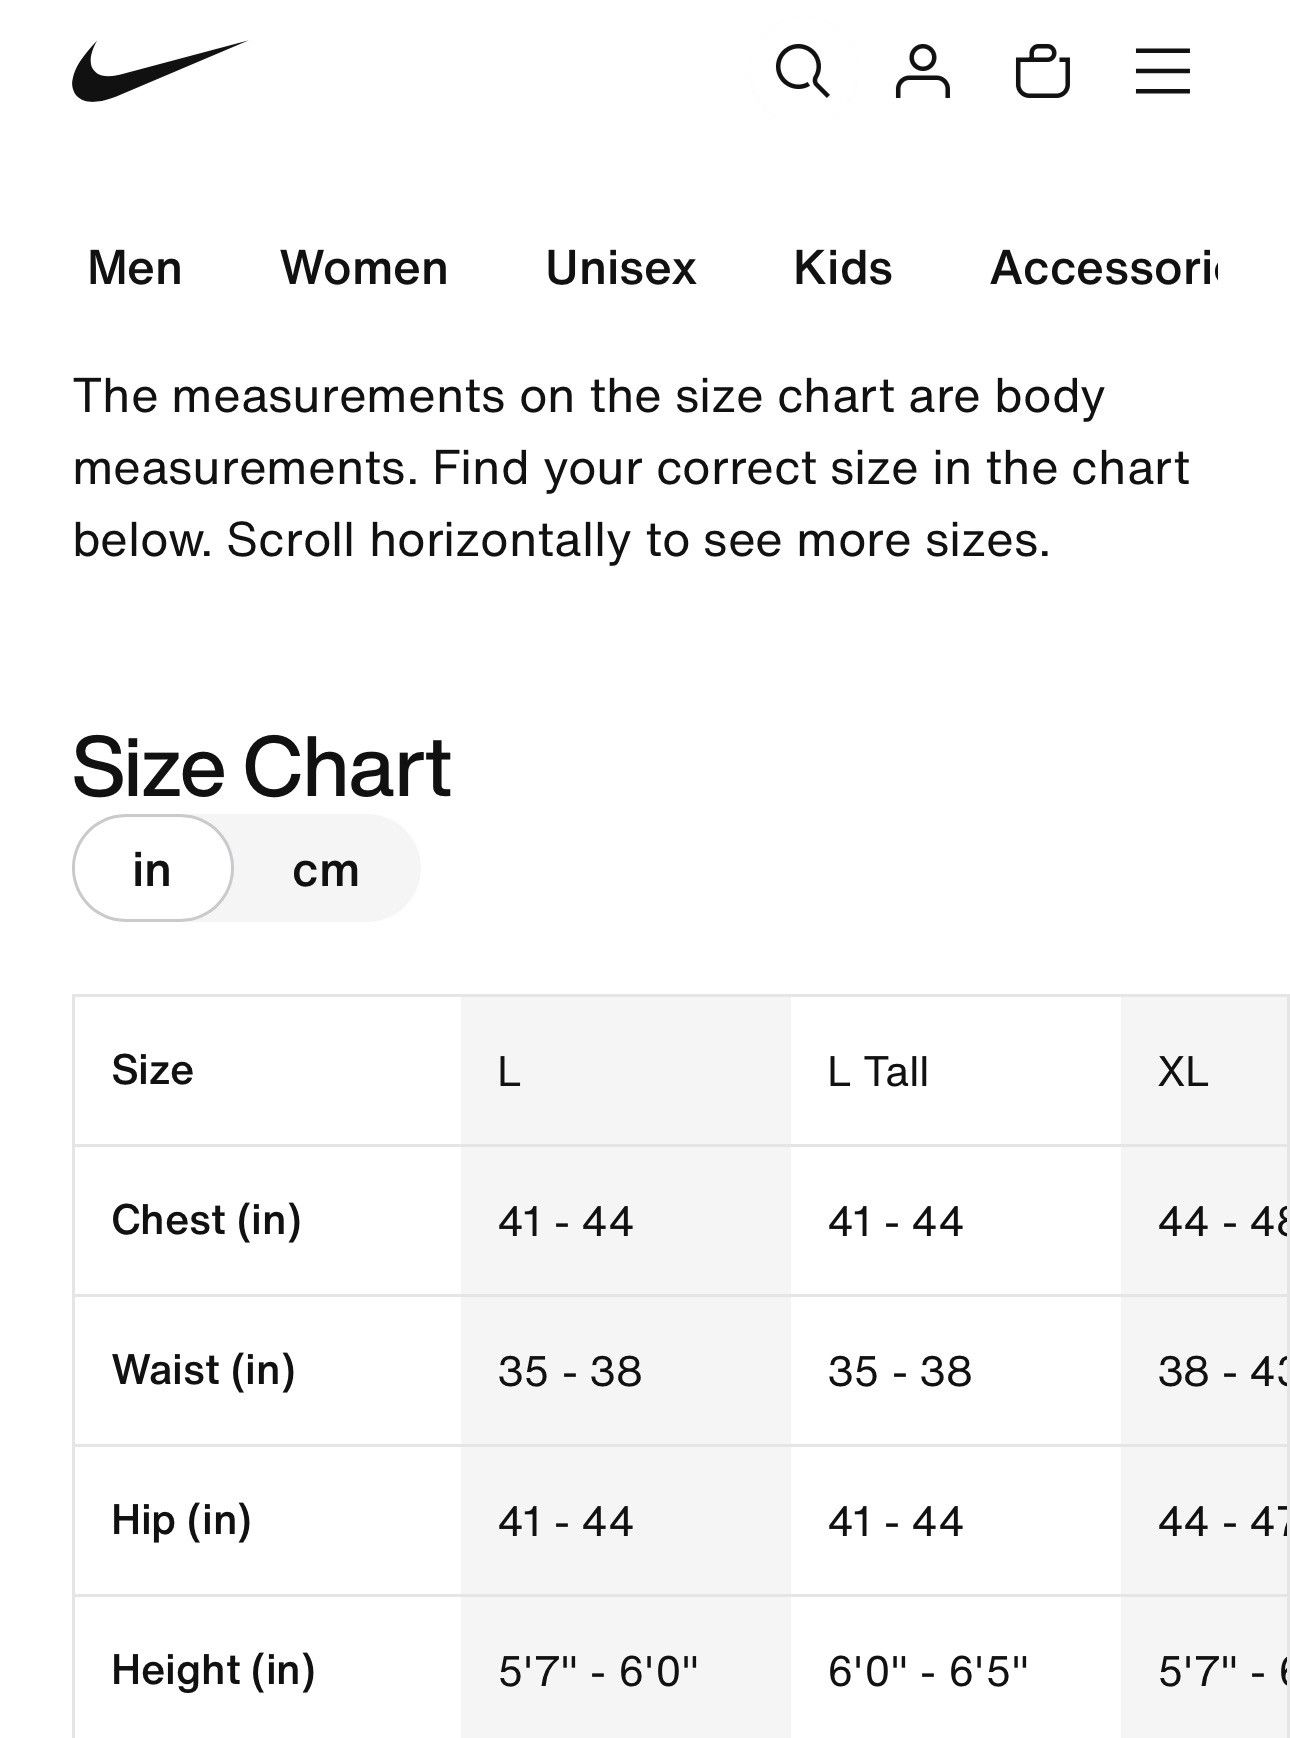Click the L size column header
The height and width of the screenshot is (1738, 1290).
click(510, 1072)
